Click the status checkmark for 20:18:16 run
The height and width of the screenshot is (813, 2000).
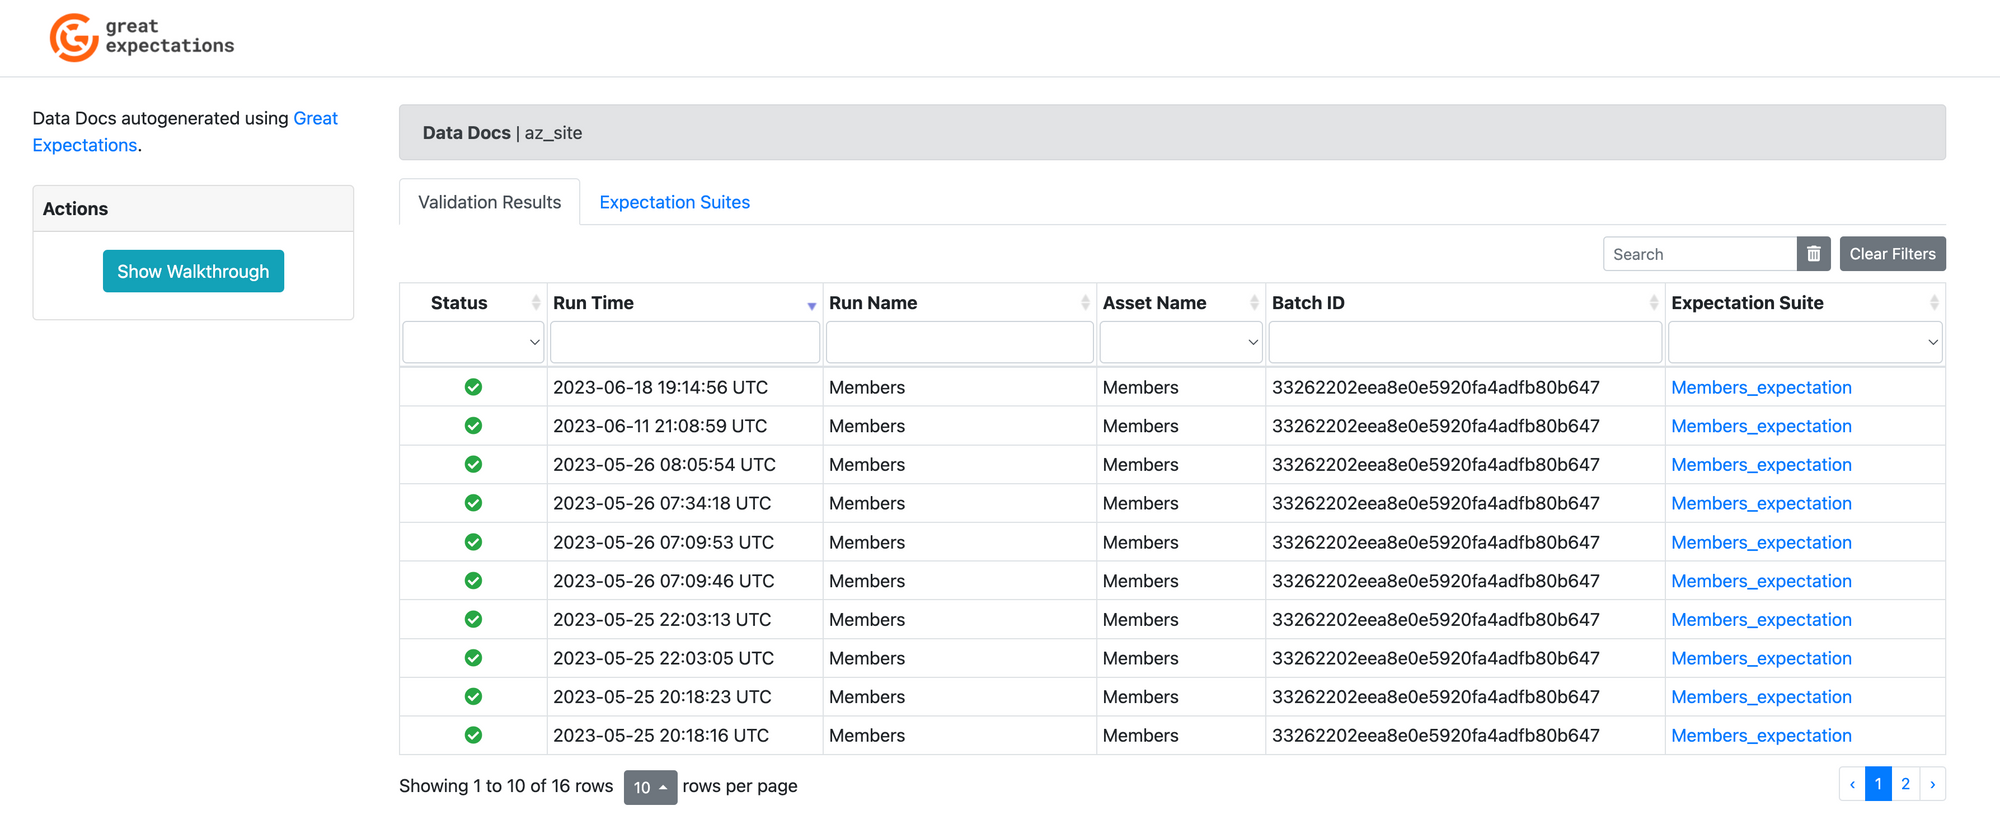(x=473, y=735)
